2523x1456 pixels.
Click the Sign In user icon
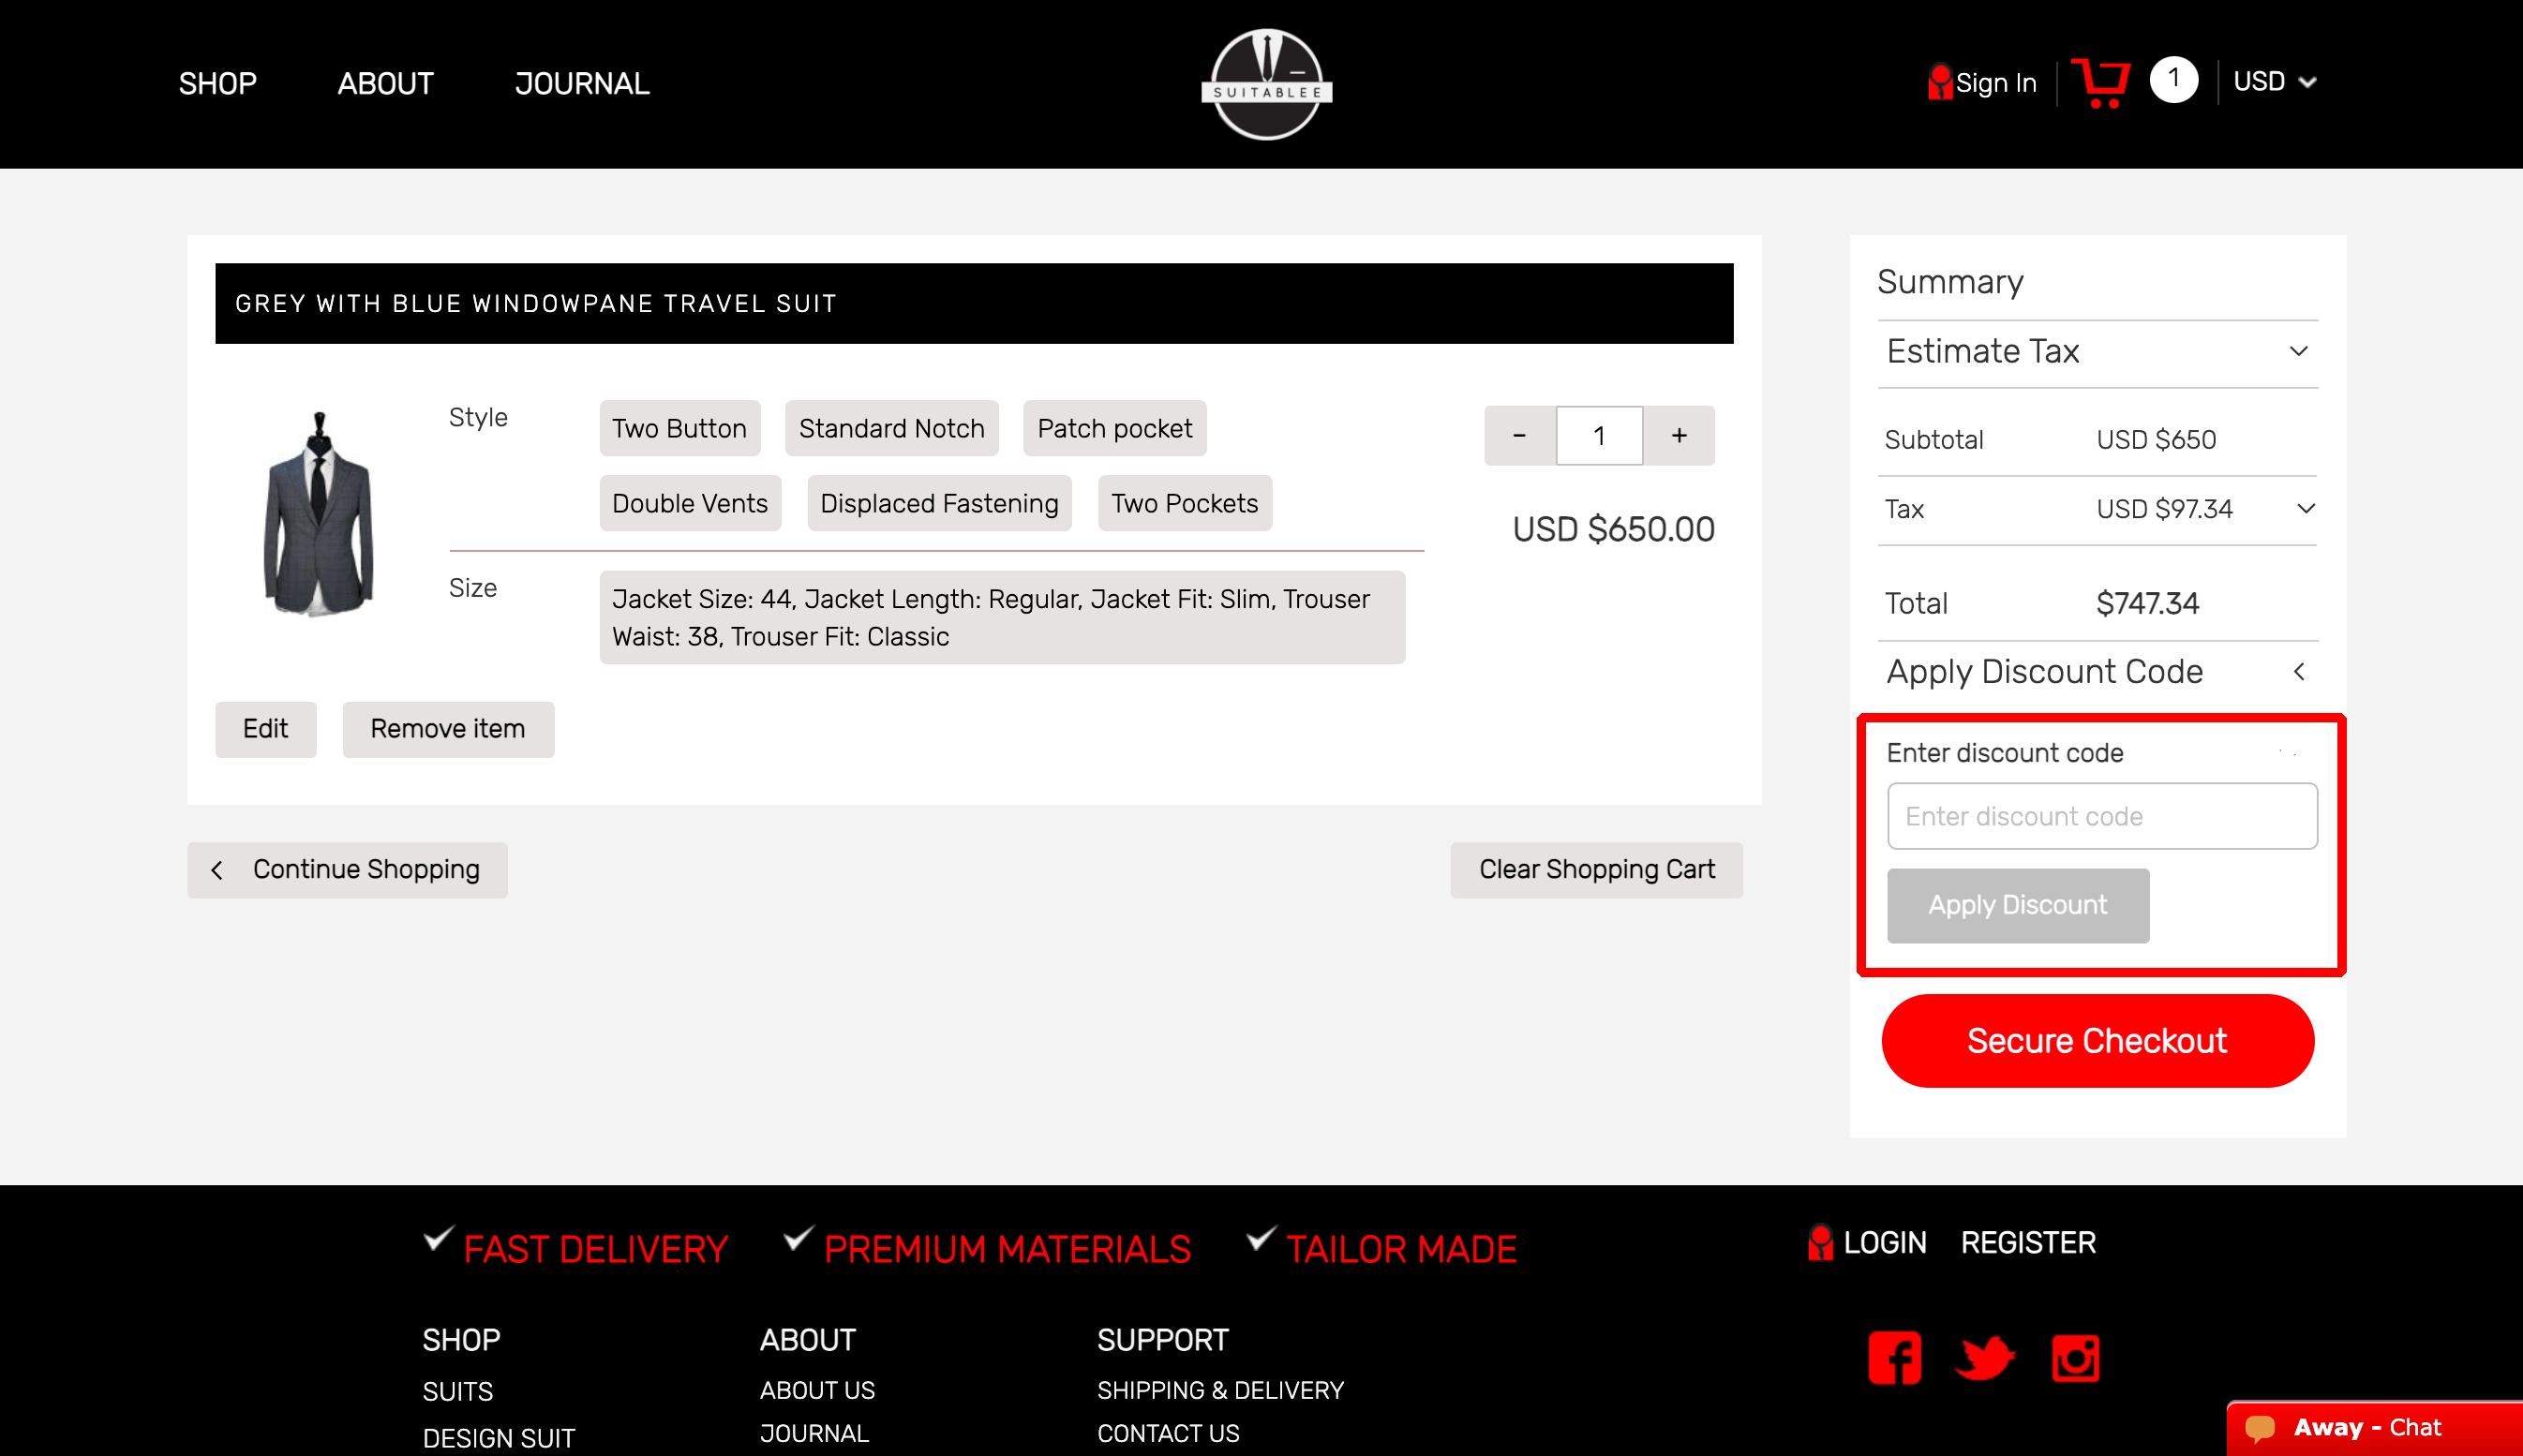click(1940, 82)
